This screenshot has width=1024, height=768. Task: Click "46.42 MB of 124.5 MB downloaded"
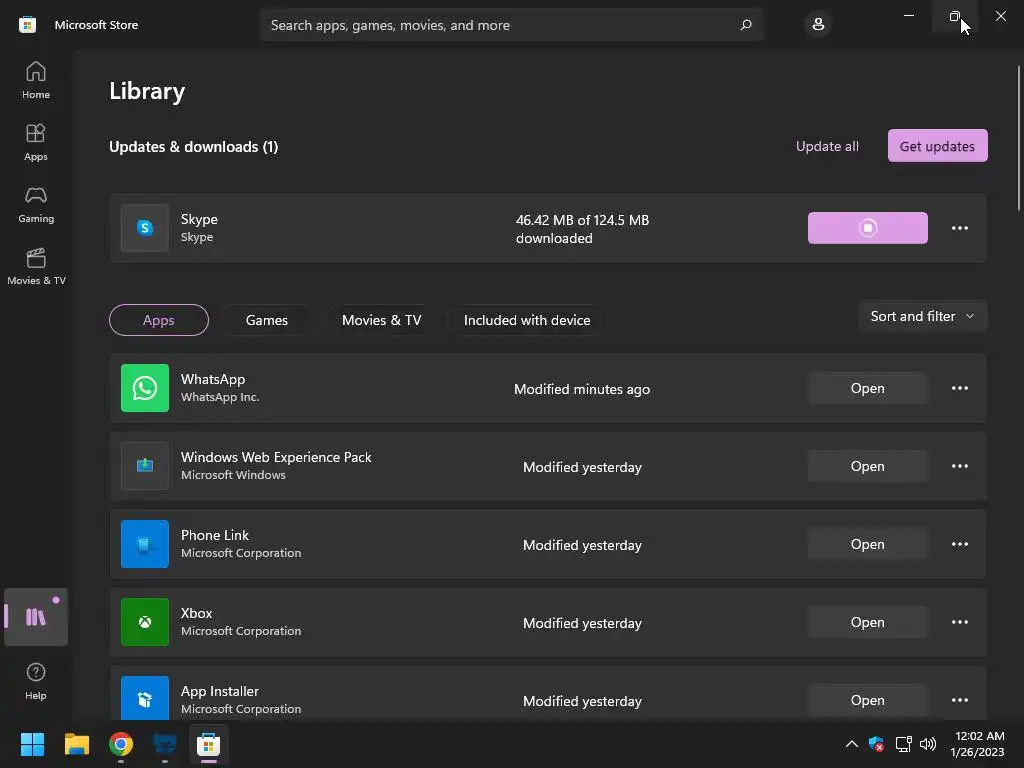click(x=583, y=229)
